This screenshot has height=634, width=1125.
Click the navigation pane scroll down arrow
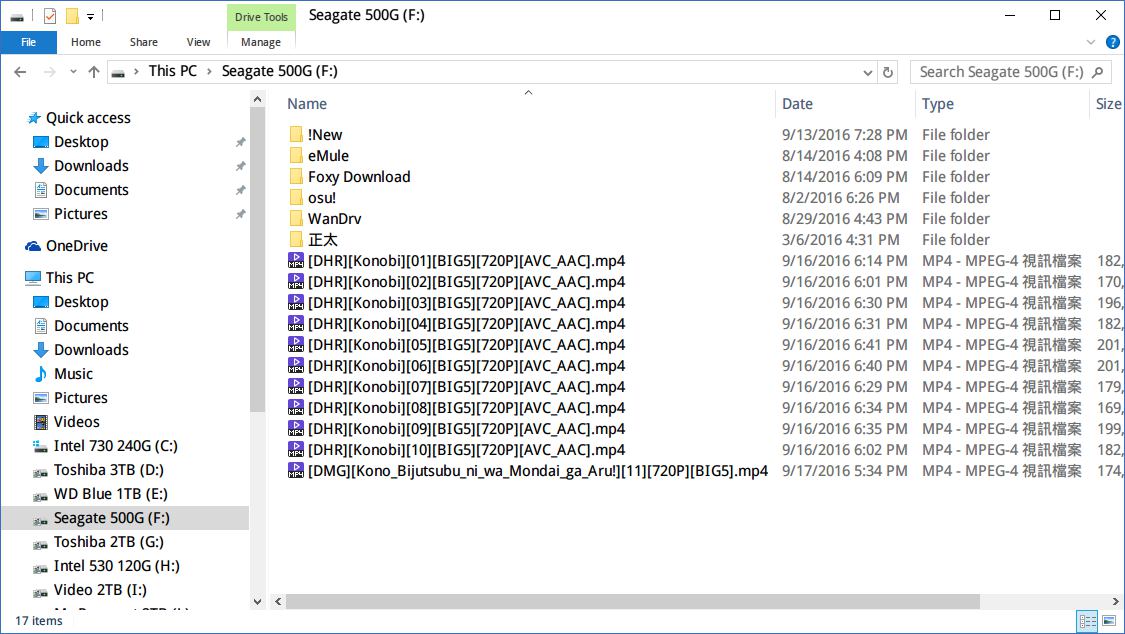(258, 602)
